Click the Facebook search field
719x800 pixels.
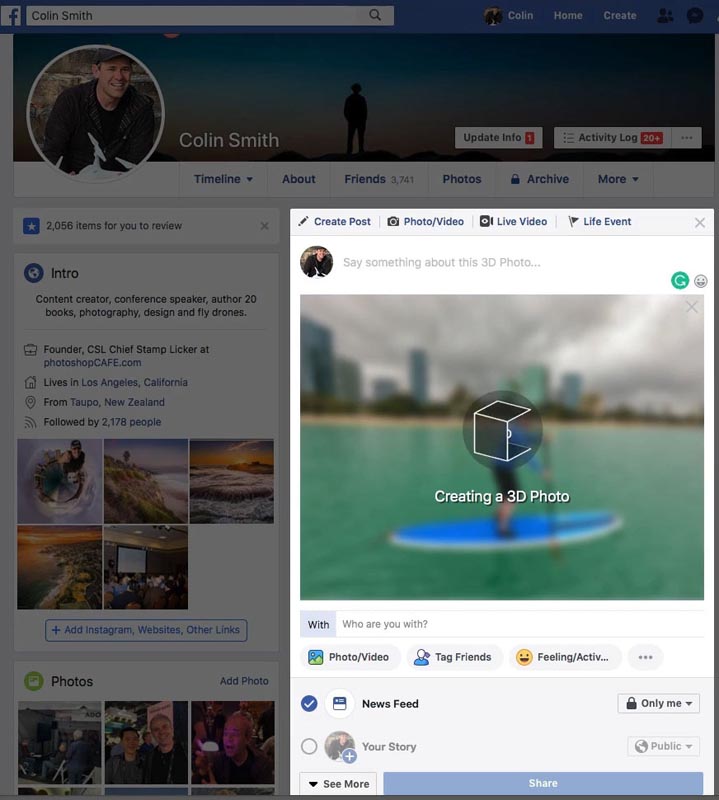tap(210, 16)
